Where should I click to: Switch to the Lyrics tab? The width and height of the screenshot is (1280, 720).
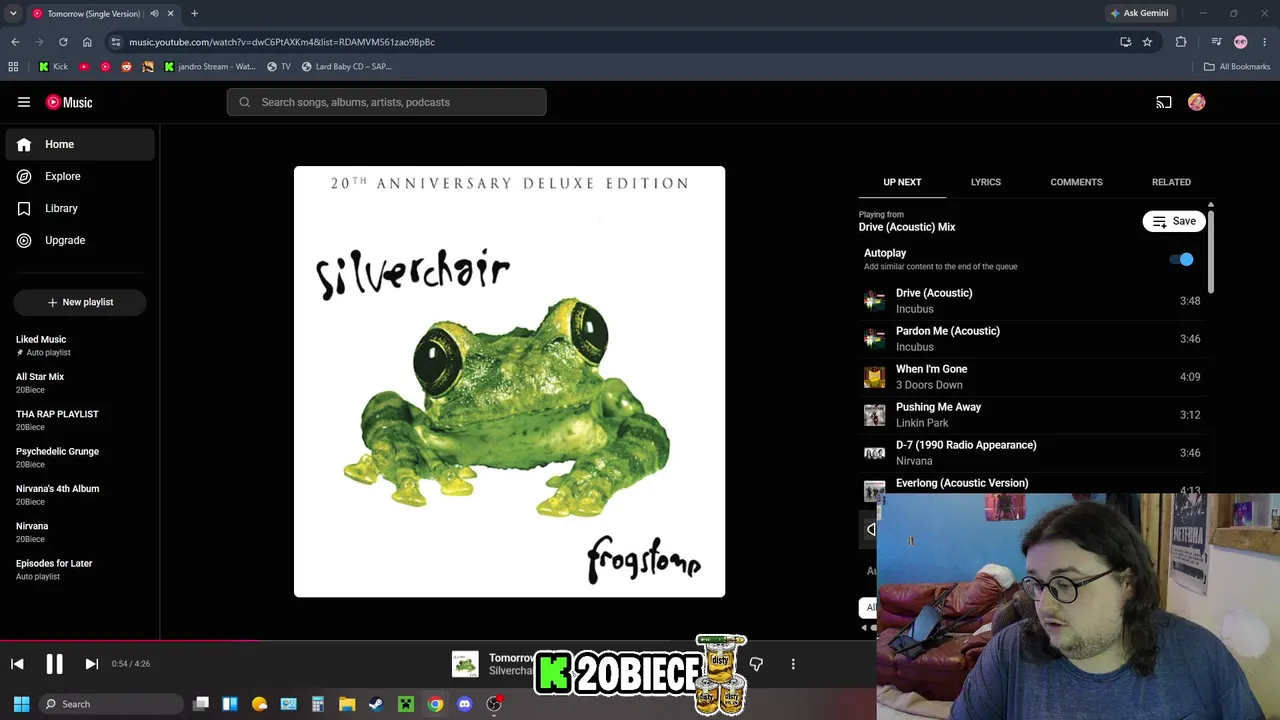point(985,182)
